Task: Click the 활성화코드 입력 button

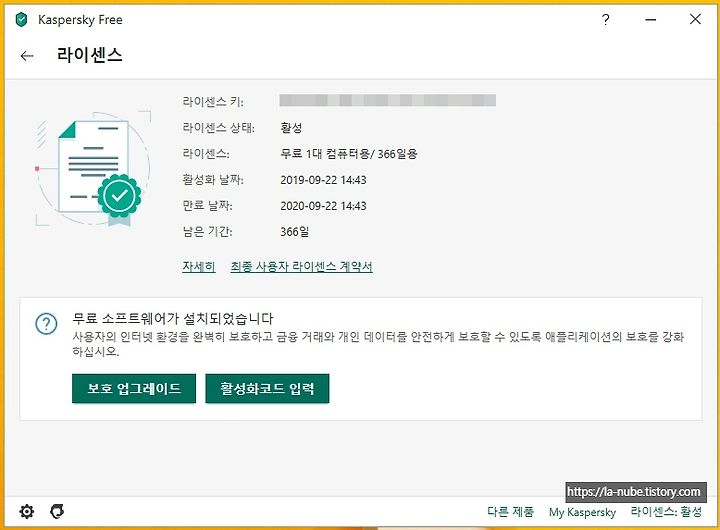Action: 267,389
